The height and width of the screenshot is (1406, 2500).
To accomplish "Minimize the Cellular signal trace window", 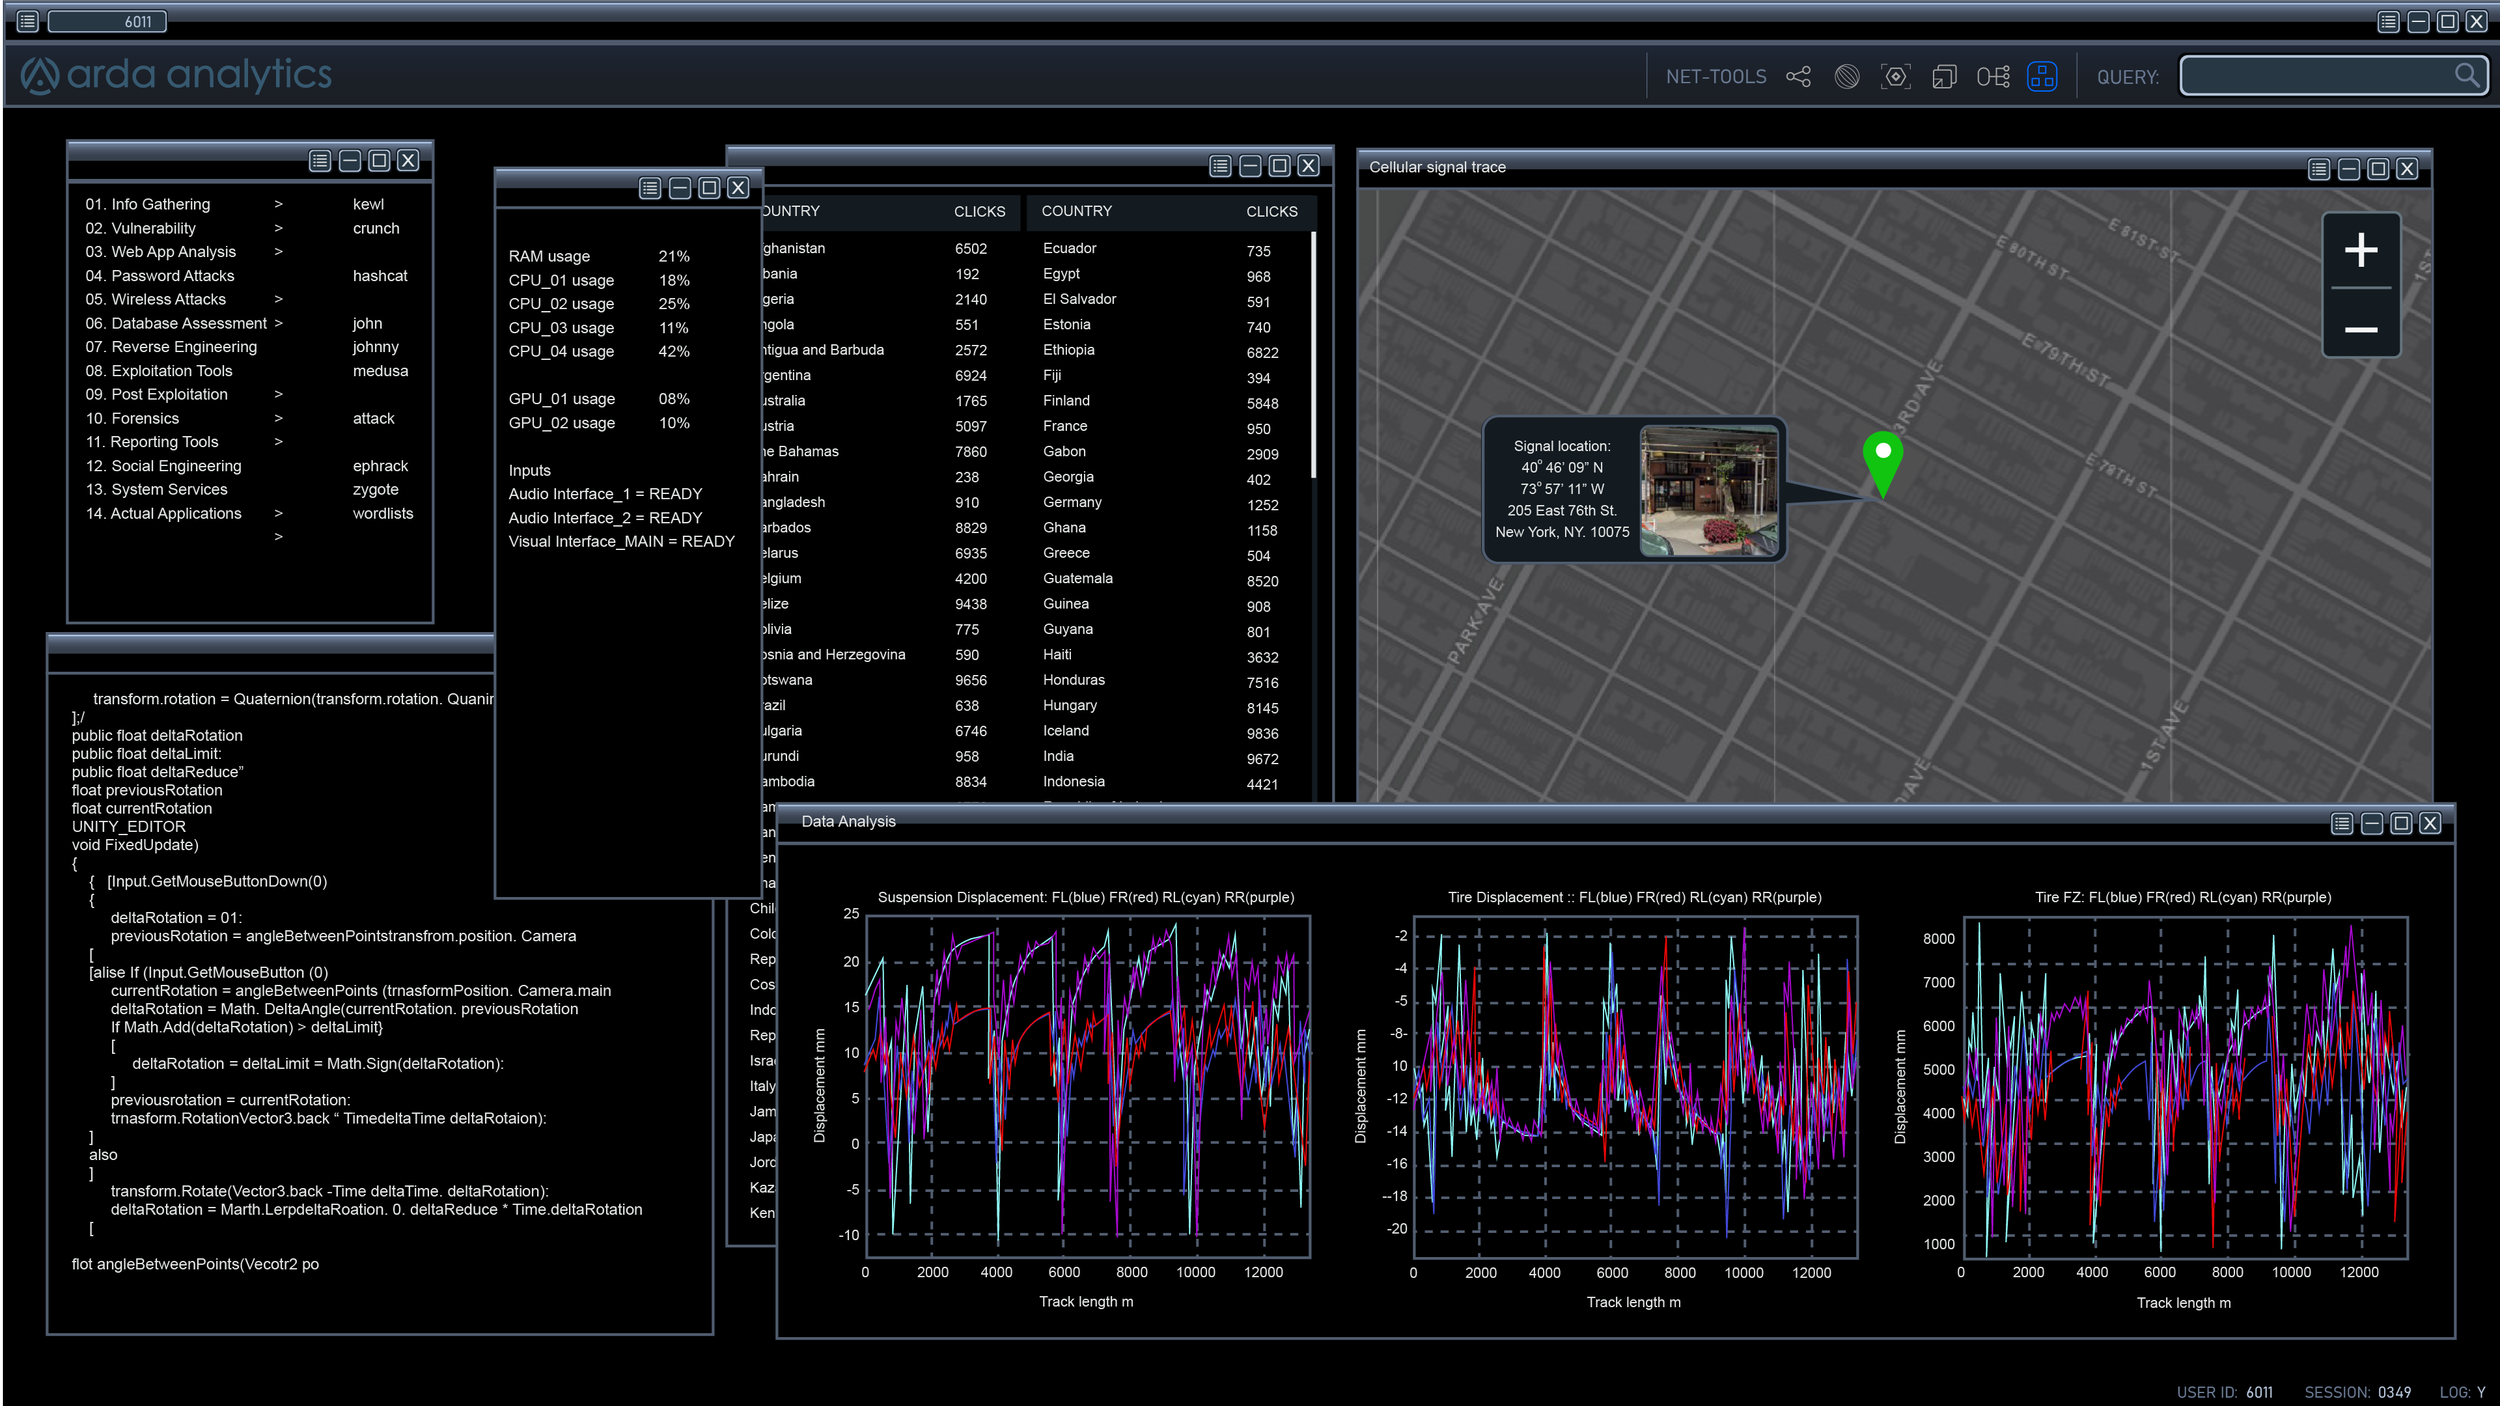I will point(2349,169).
